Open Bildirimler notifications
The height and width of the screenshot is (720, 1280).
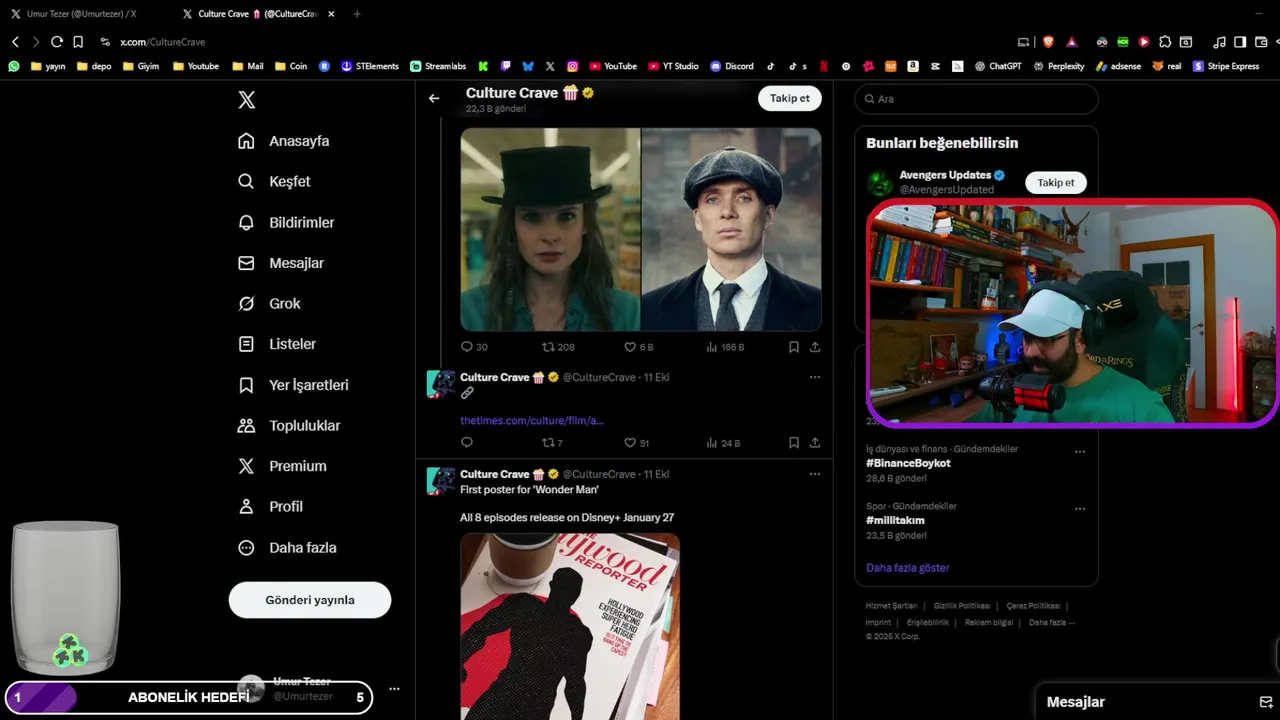[x=286, y=222]
